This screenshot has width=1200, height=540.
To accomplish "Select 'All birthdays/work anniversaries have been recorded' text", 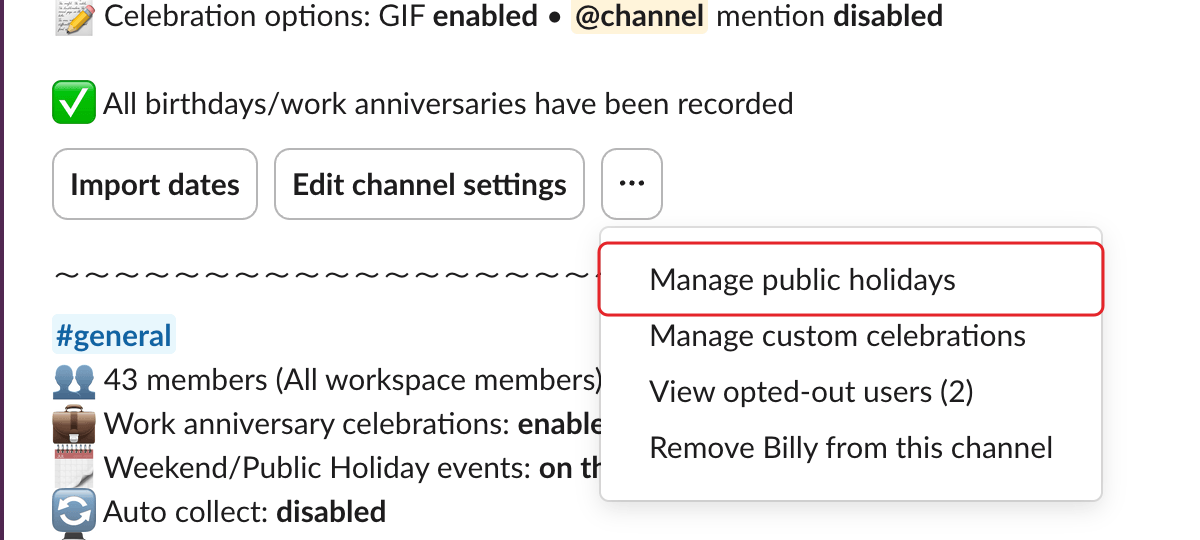I will 448,103.
